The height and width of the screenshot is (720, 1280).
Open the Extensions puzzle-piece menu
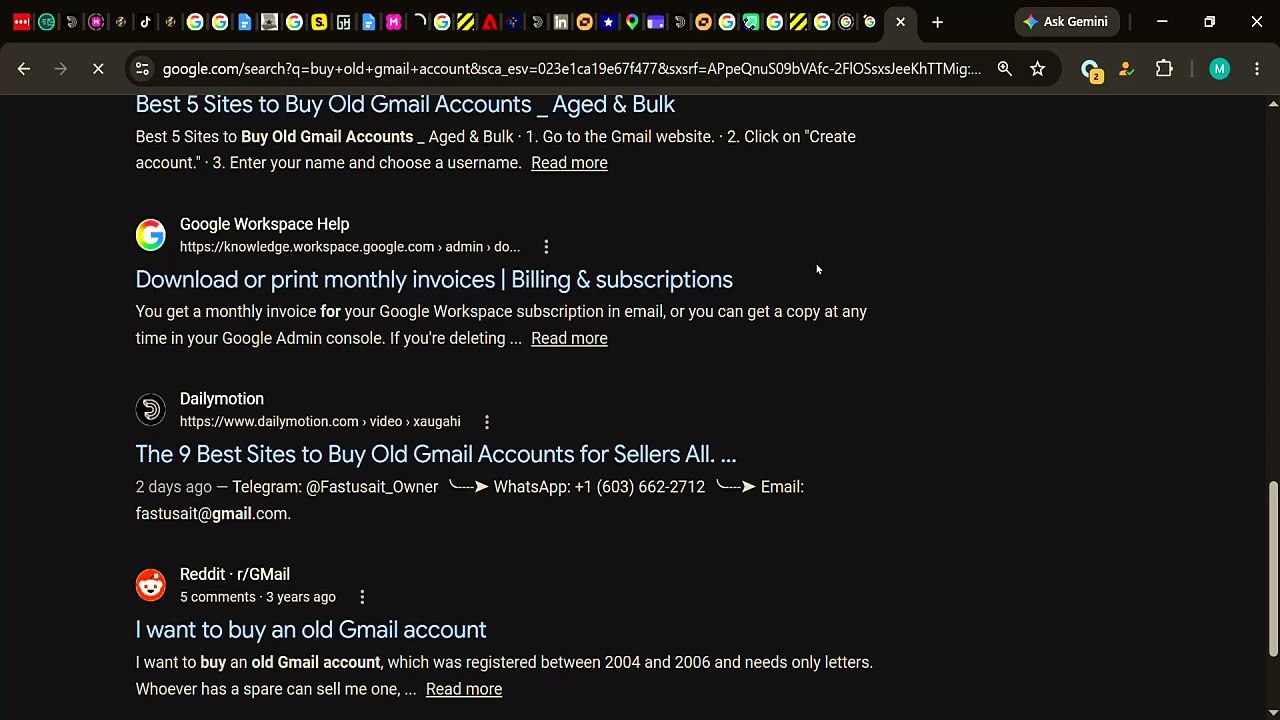1164,69
